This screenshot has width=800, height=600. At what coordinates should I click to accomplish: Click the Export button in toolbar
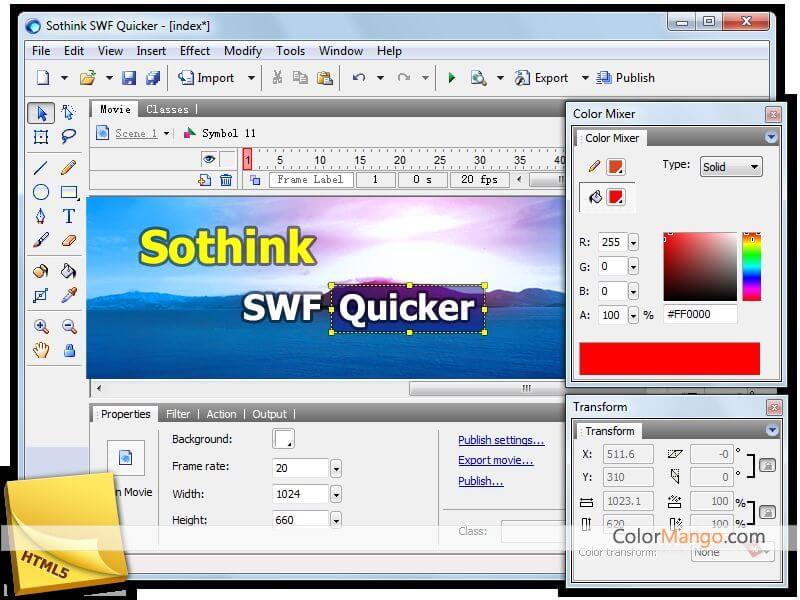542,78
